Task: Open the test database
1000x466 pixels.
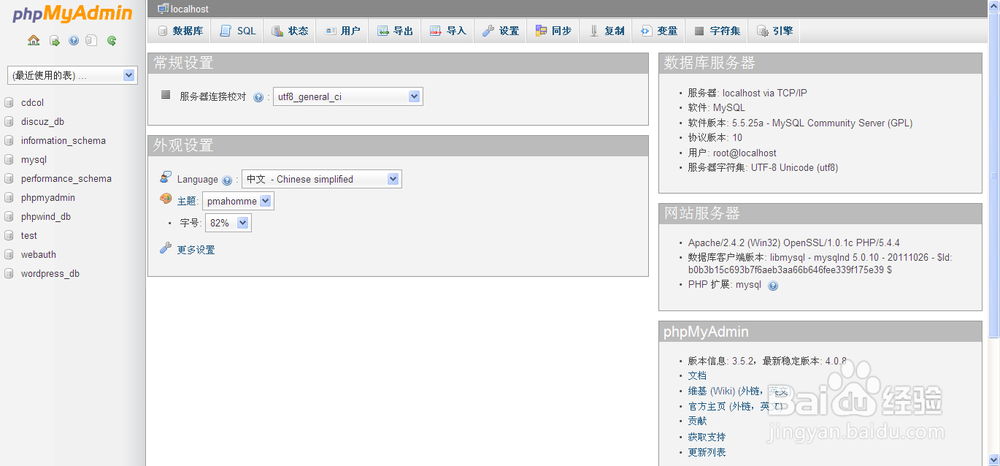Action: click(29, 235)
